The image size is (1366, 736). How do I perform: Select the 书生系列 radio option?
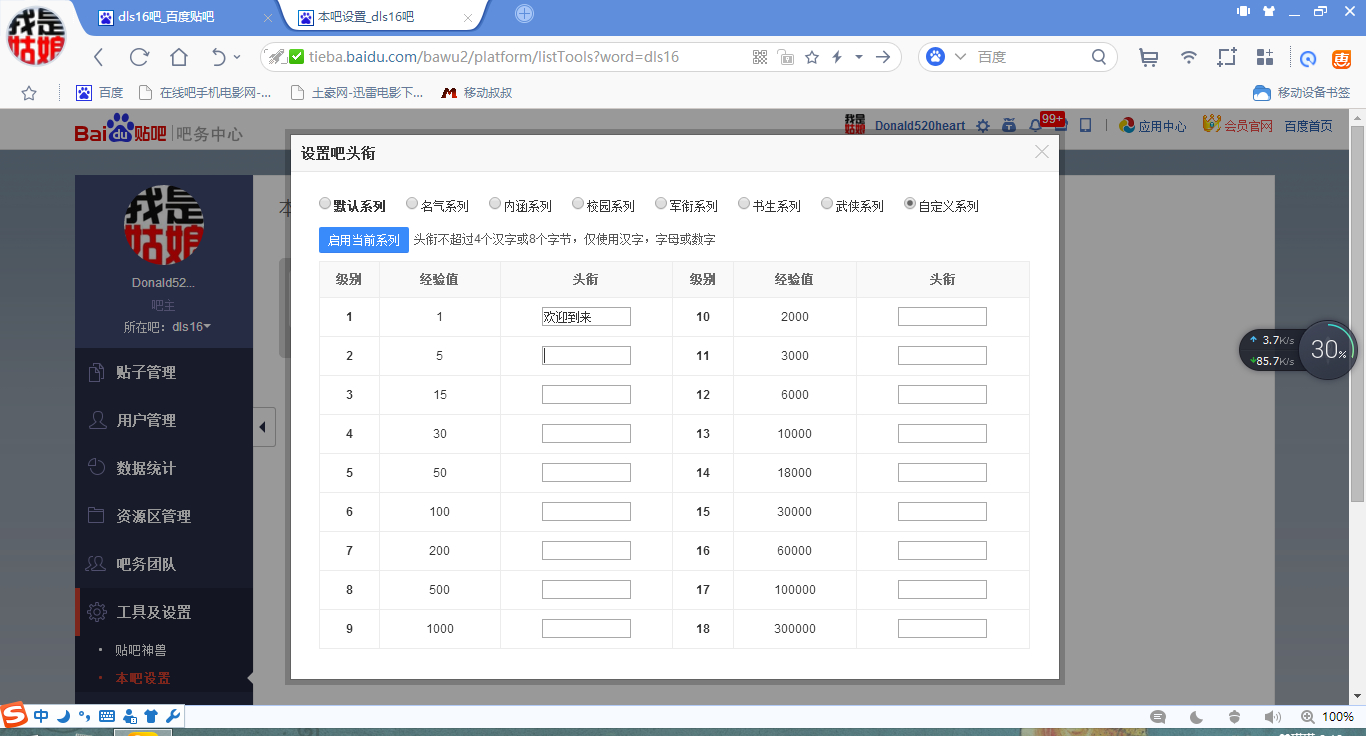[x=744, y=204]
